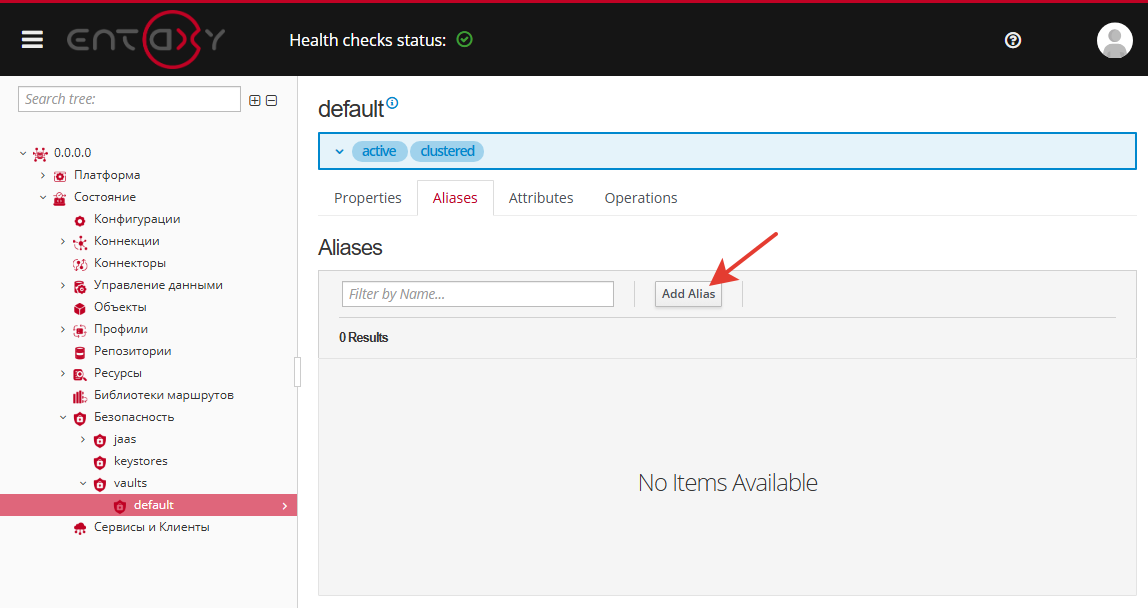Collapse the vaults tree node
The width and height of the screenshot is (1148, 608).
pos(84,483)
